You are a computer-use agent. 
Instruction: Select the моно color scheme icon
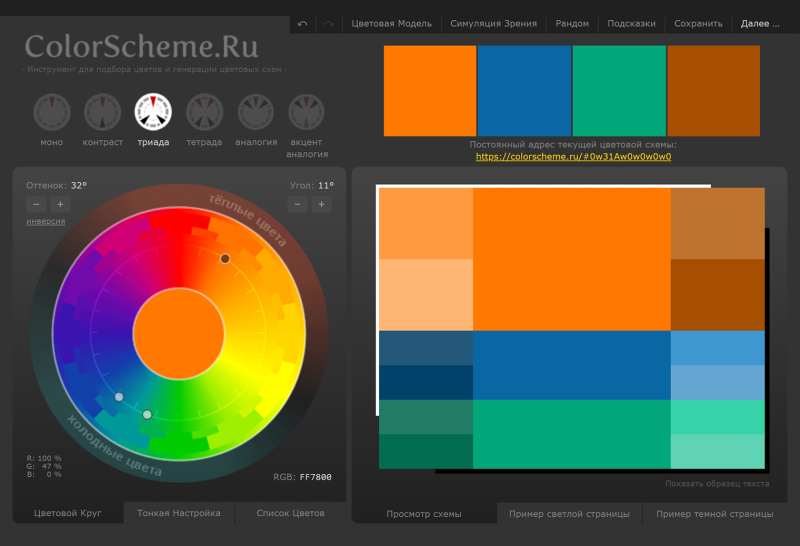[52, 112]
